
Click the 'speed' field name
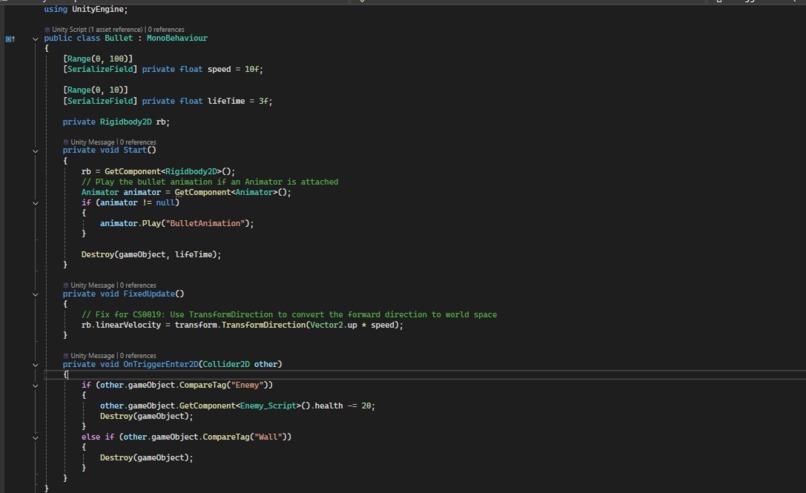pos(219,69)
